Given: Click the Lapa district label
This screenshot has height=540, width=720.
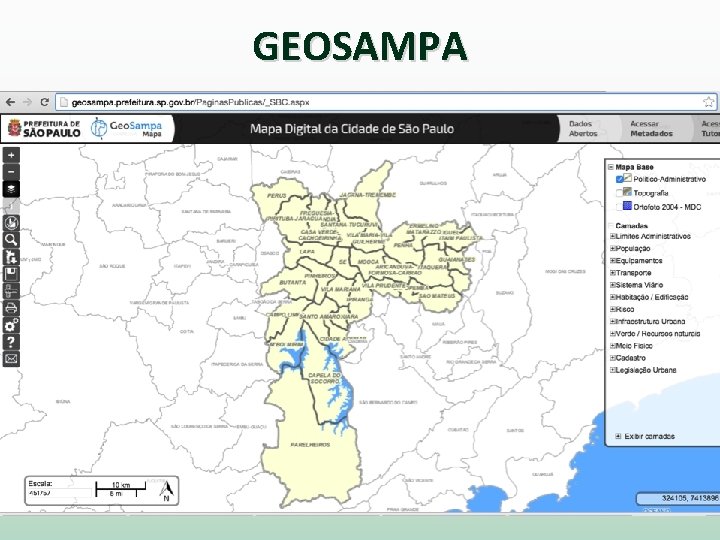Looking at the screenshot, I should (x=307, y=252).
